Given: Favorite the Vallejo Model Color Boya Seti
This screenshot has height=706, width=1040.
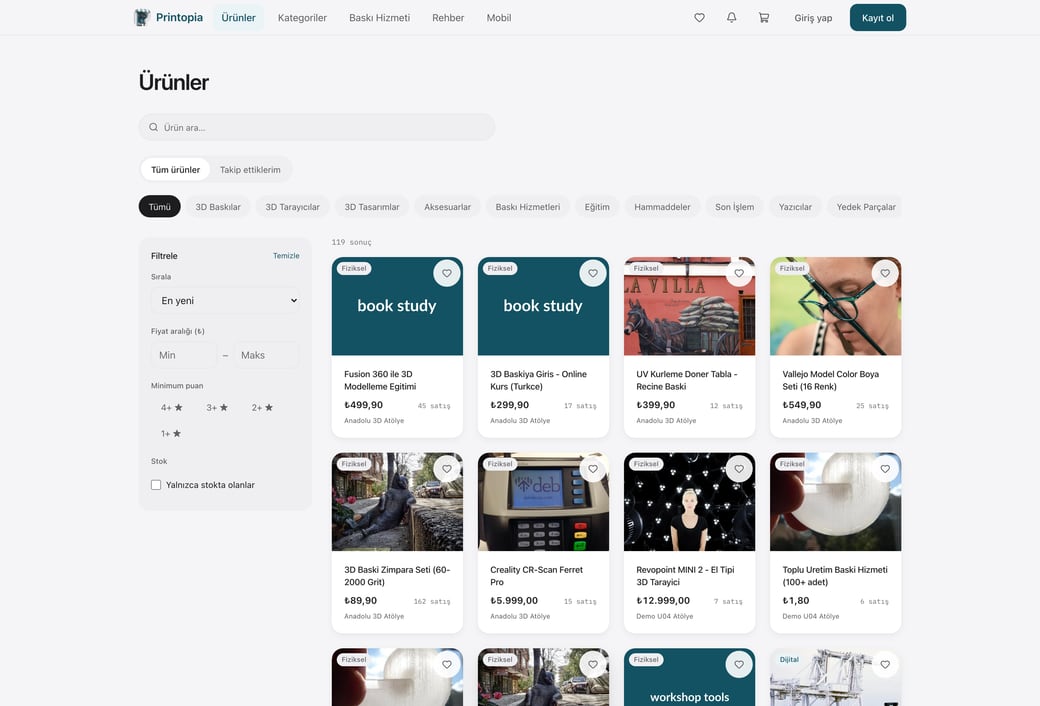Looking at the screenshot, I should coord(885,273).
